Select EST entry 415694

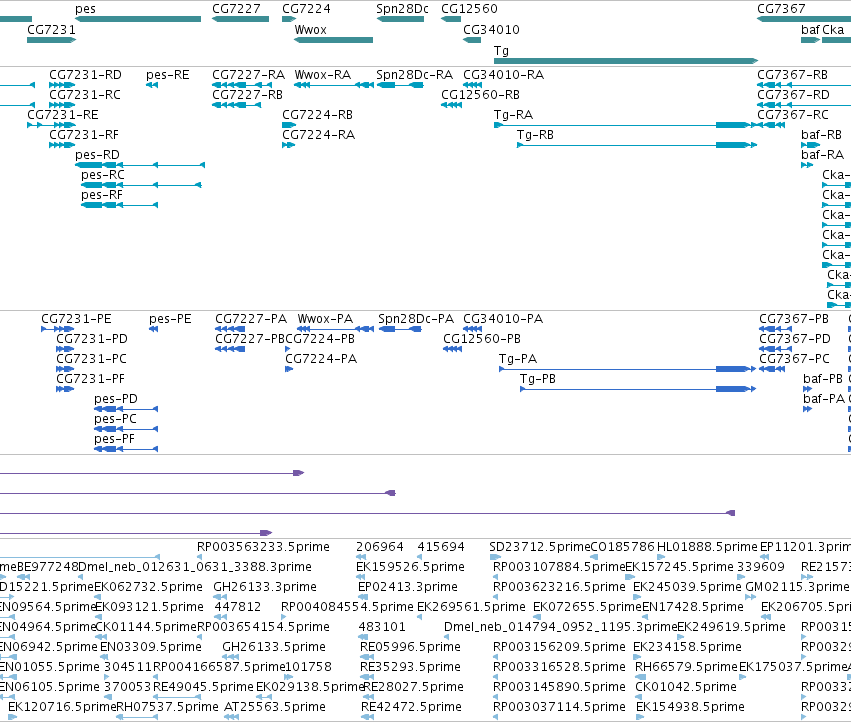pyautogui.click(x=441, y=547)
